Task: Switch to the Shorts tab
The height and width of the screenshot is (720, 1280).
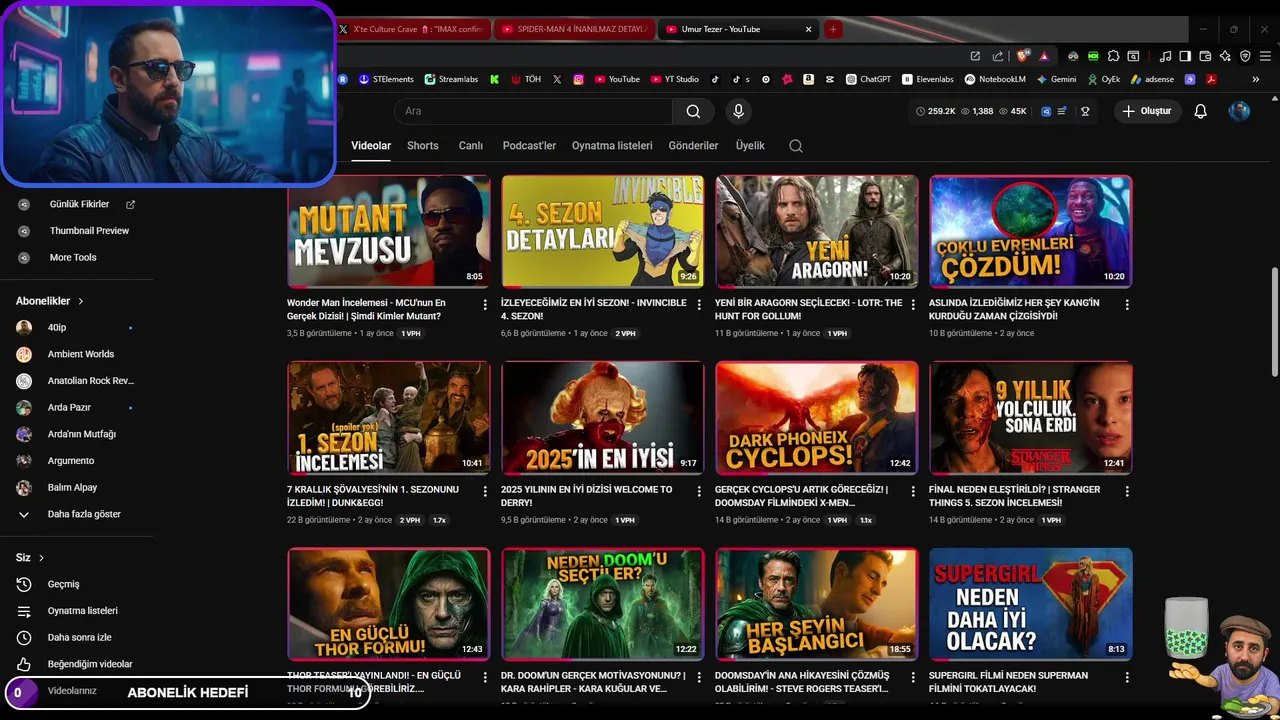Action: pyautogui.click(x=423, y=146)
